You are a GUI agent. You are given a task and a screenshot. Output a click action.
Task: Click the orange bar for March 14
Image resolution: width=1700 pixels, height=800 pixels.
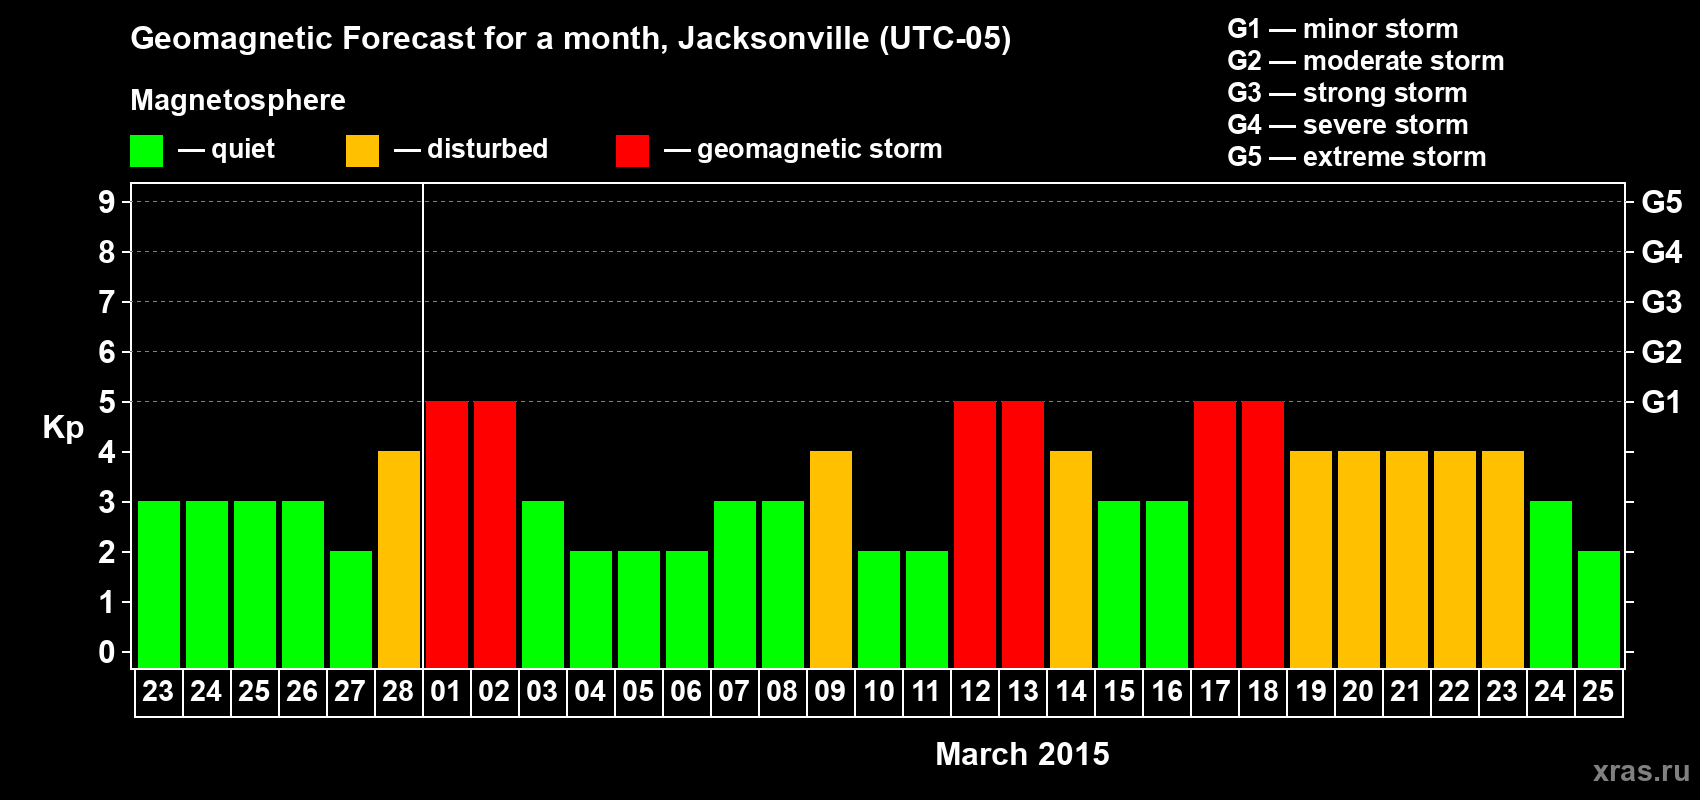(x=1071, y=559)
